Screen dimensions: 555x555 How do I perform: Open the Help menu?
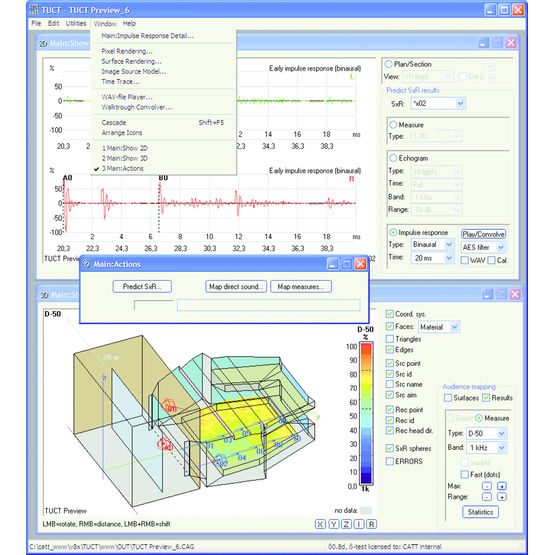tap(129, 23)
